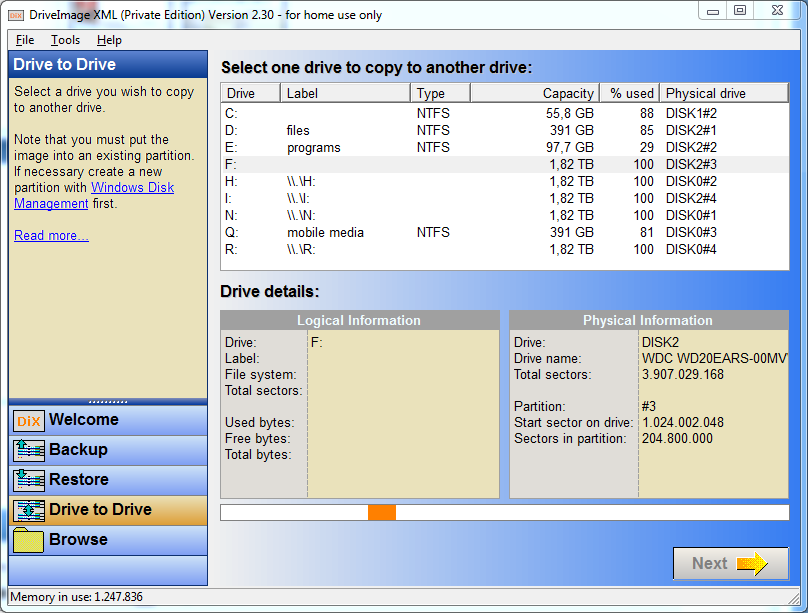Click the 97,7 GB capacity cell
The image size is (808, 613).
(570, 147)
